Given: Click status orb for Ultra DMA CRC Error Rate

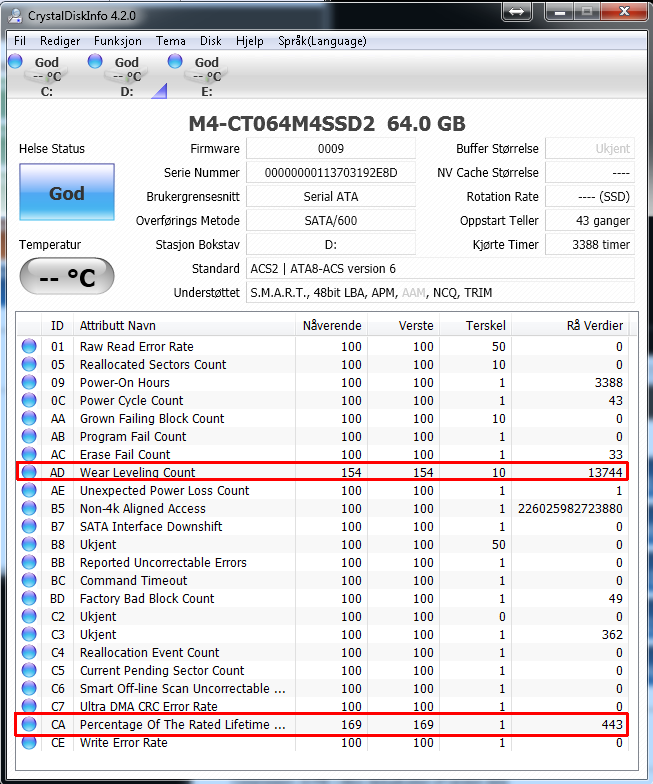Looking at the screenshot, I should click(29, 706).
